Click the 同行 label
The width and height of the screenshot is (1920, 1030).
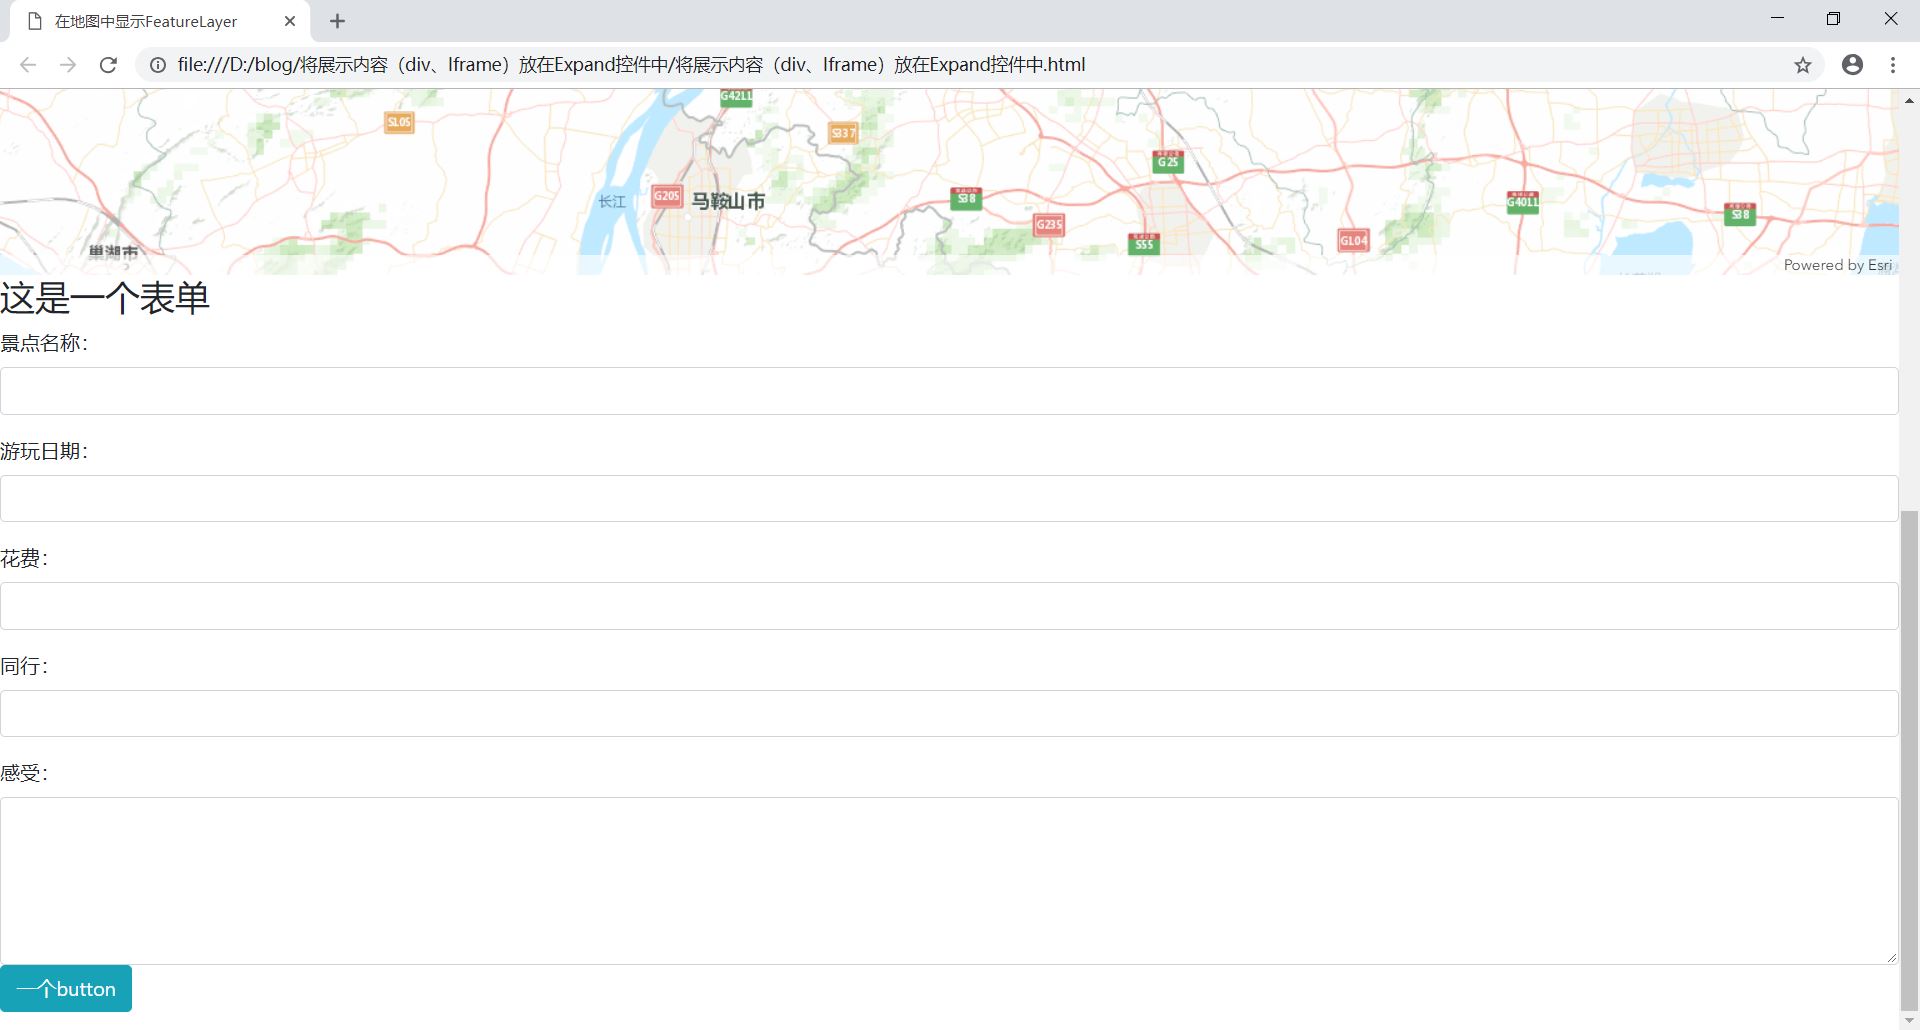[24, 666]
